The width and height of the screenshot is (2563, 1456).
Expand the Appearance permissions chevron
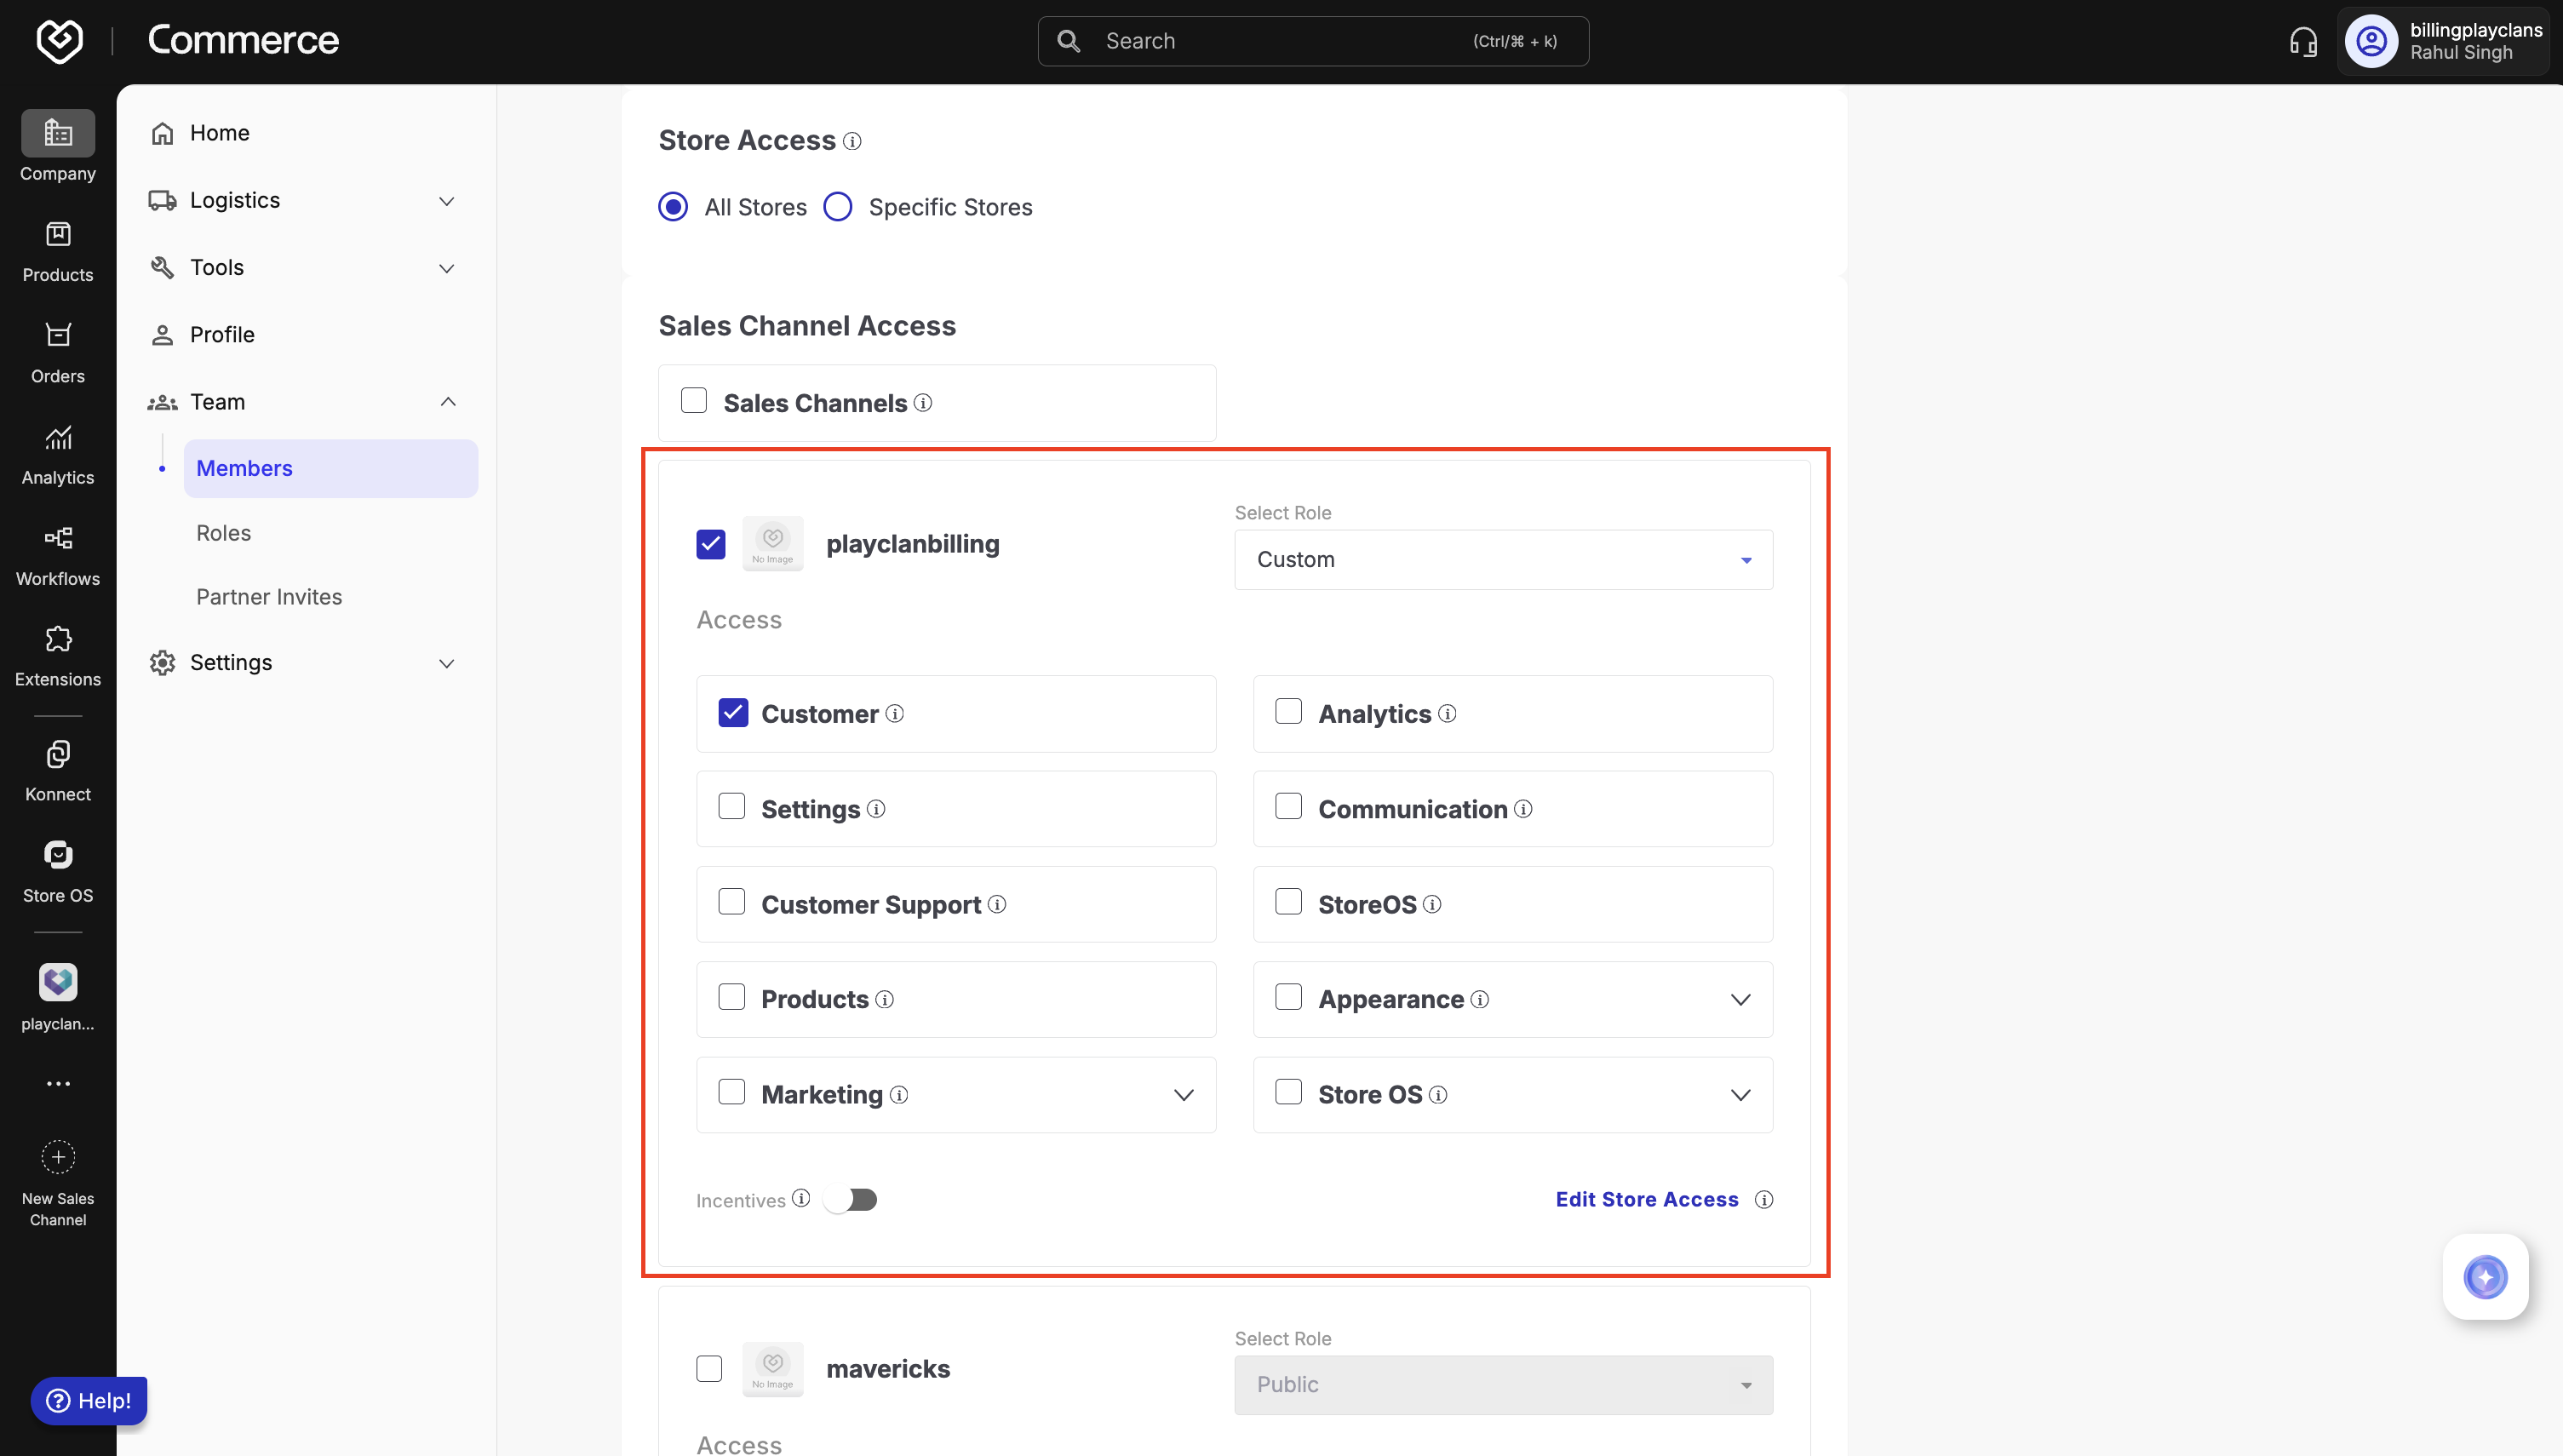1740,1000
